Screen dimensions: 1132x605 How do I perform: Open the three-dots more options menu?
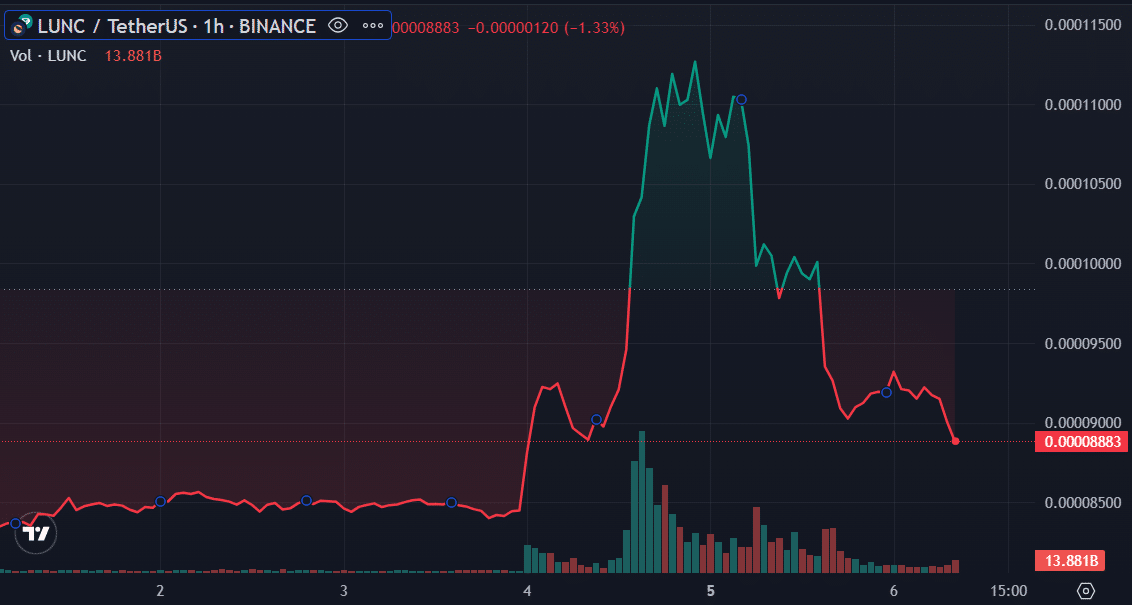click(373, 26)
